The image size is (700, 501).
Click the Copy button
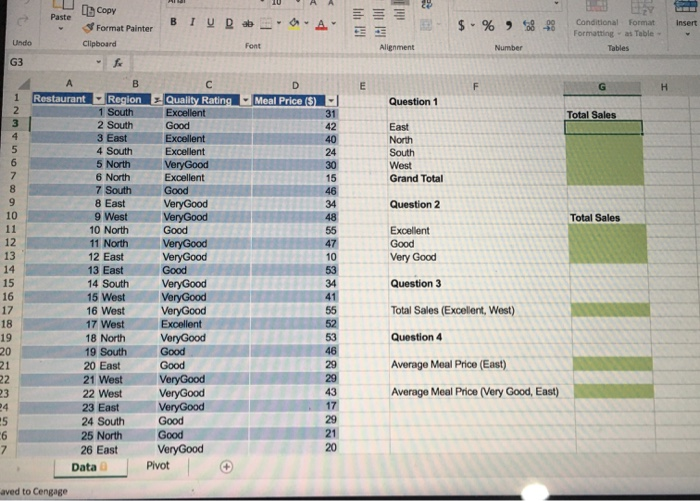99,10
